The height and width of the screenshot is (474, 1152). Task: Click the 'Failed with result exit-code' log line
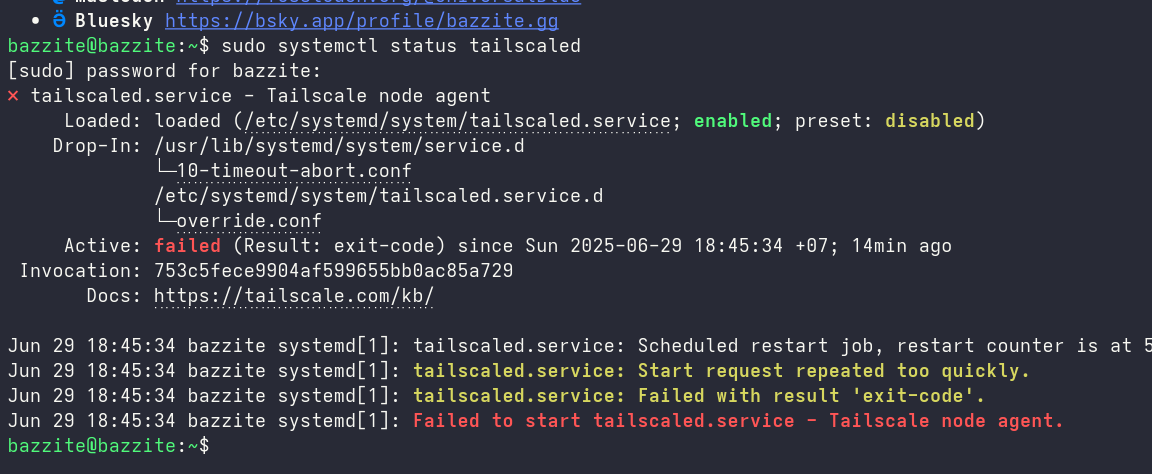pyautogui.click(x=699, y=396)
